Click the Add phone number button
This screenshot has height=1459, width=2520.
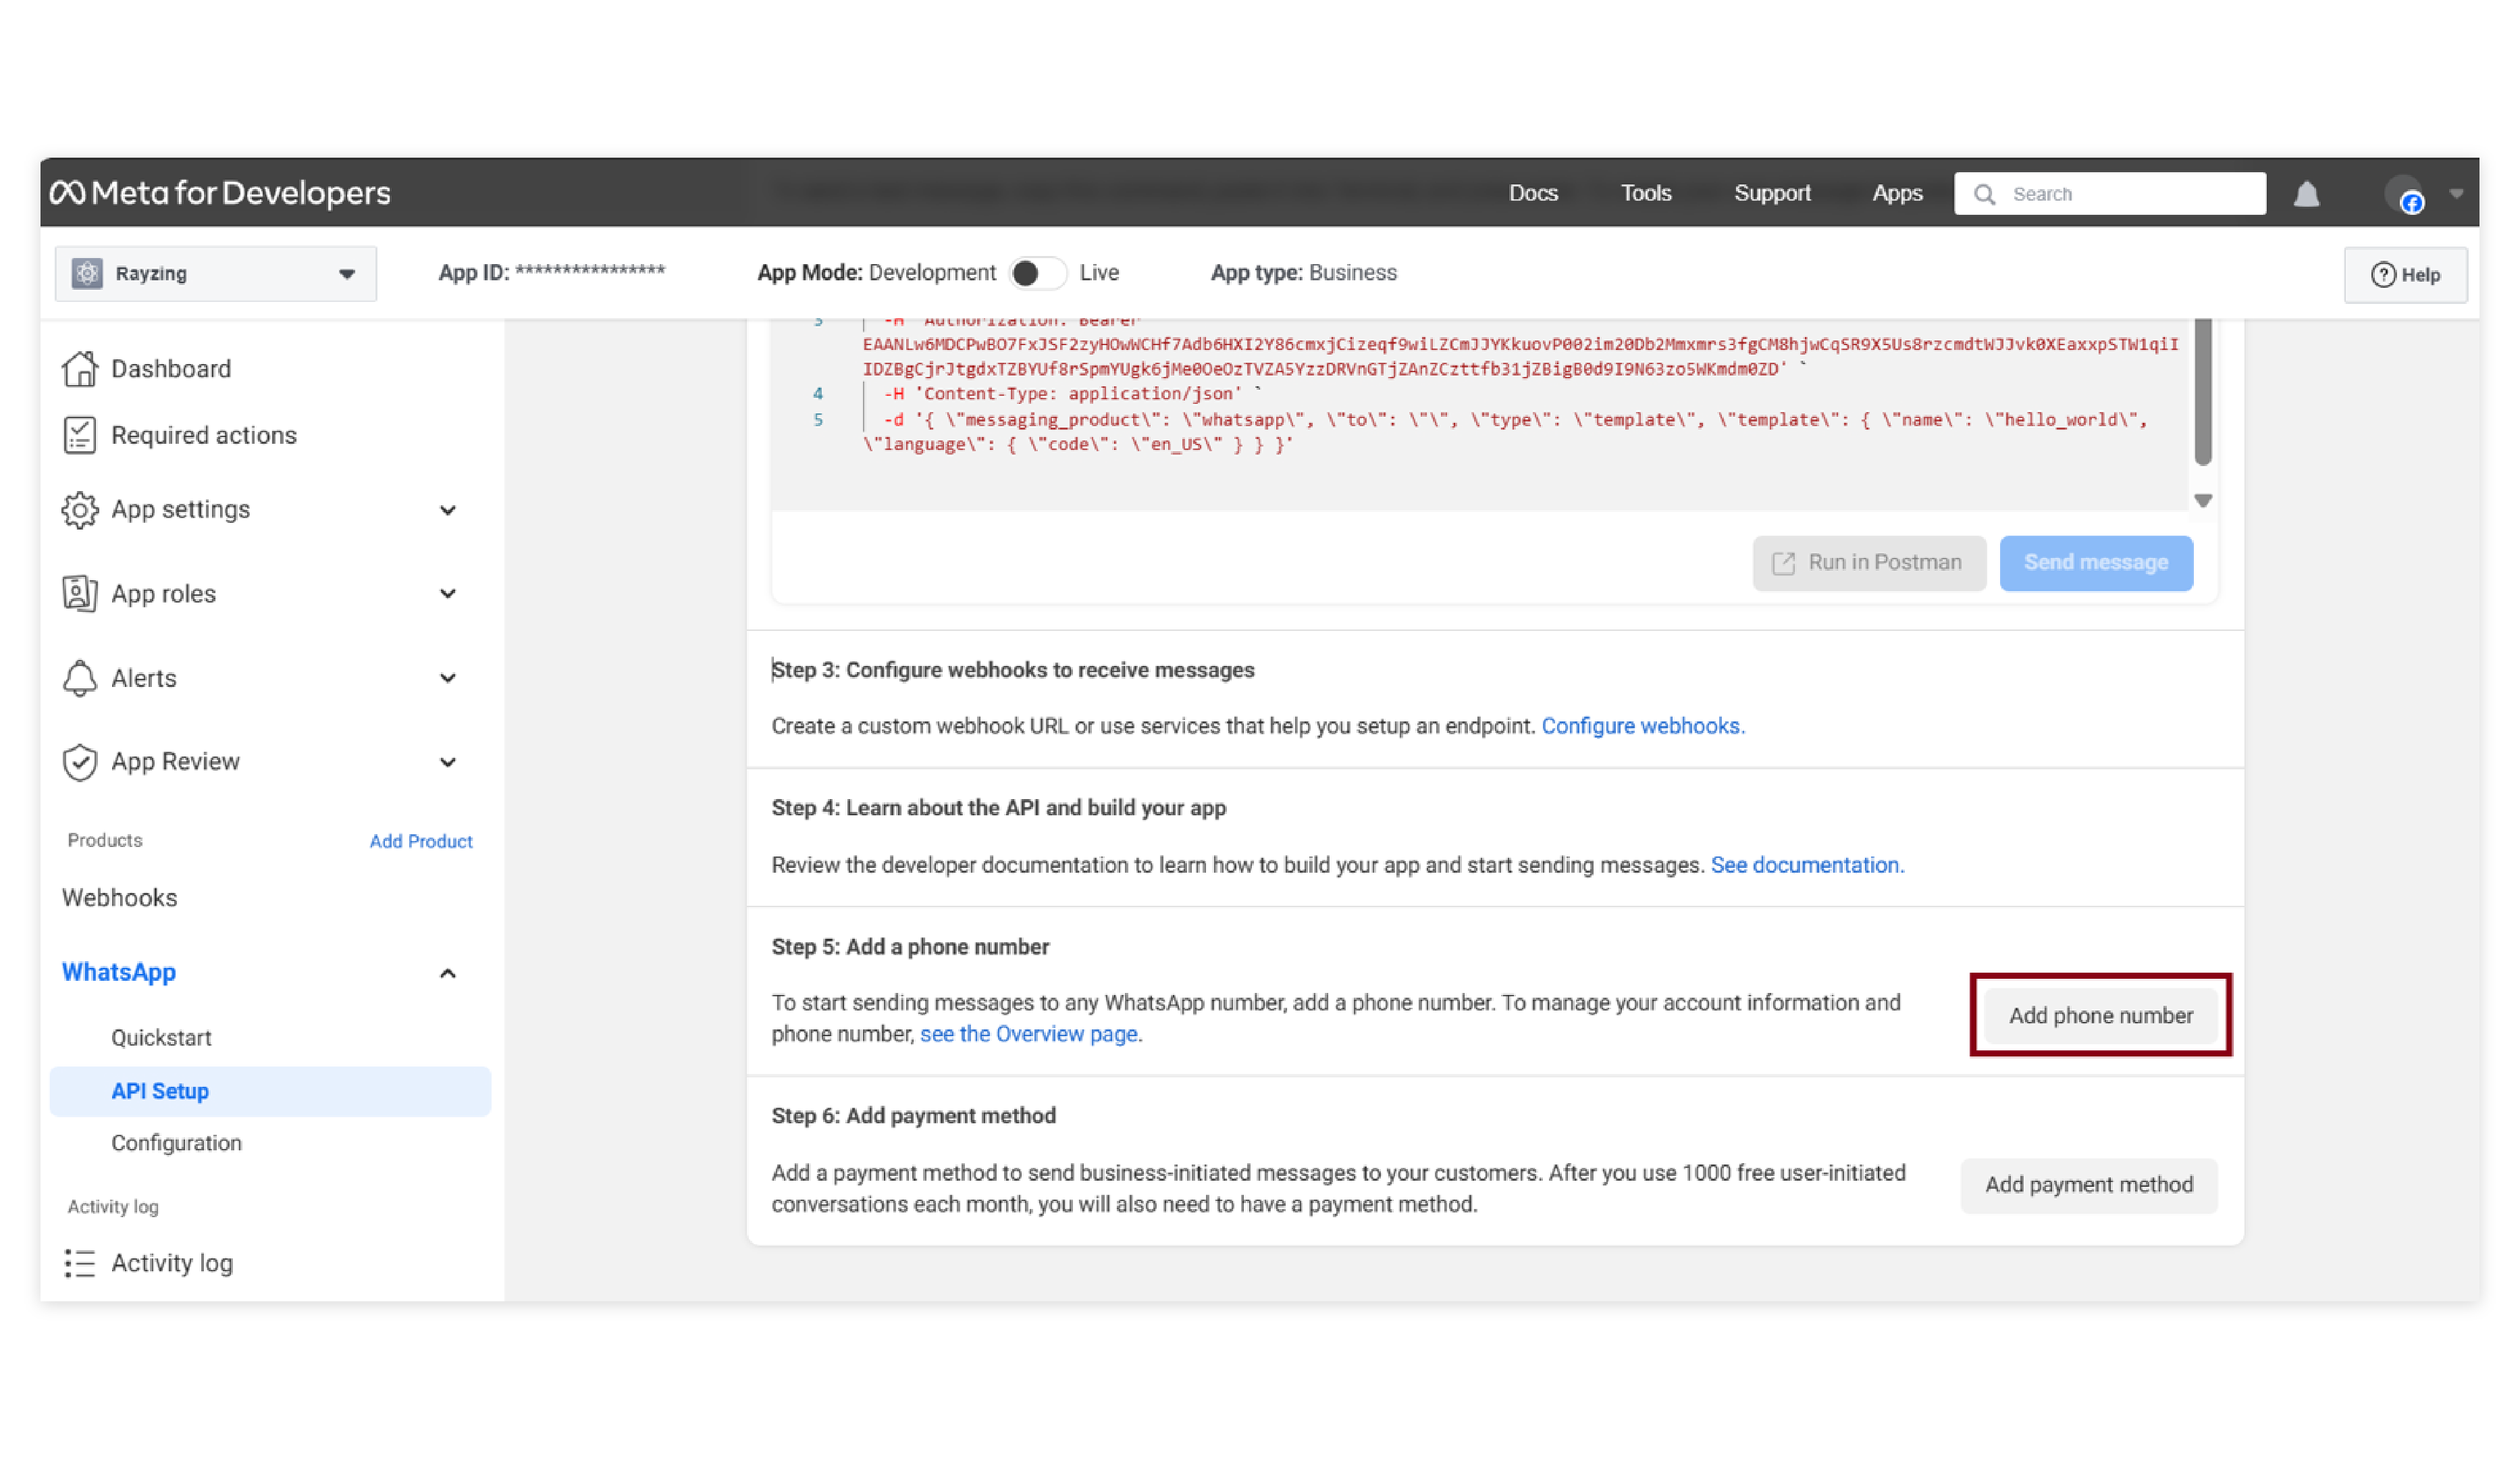2100,1015
